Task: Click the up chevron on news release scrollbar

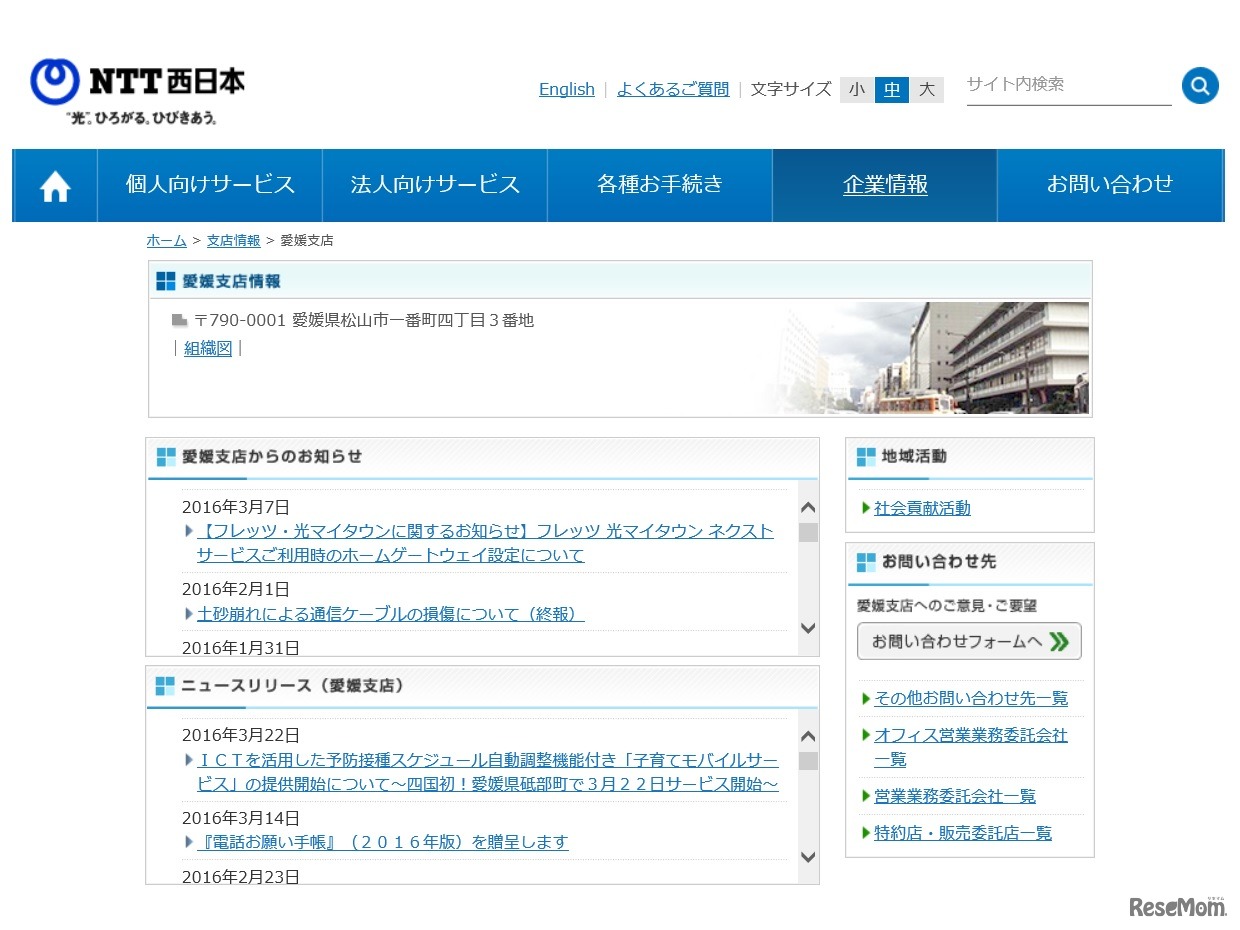Action: (807, 735)
